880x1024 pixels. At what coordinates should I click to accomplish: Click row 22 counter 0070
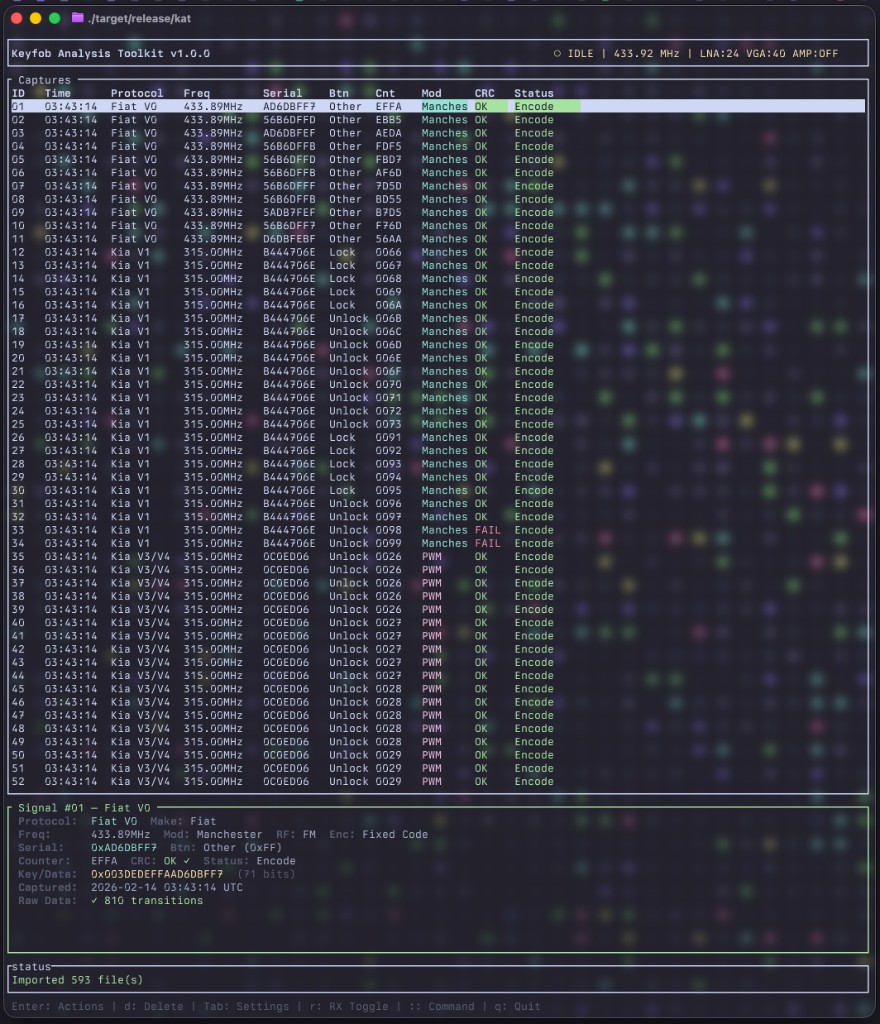(388, 385)
